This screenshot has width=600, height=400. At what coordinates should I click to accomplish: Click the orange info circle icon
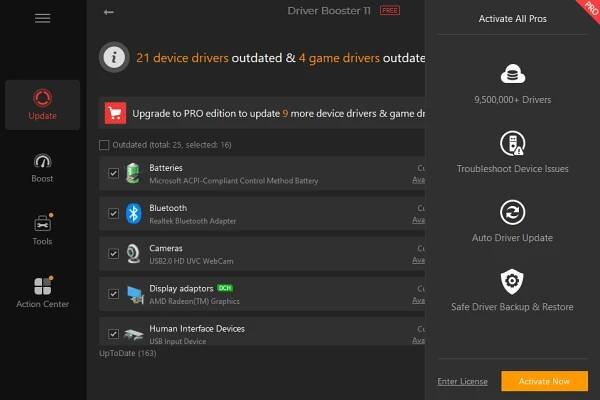113,58
